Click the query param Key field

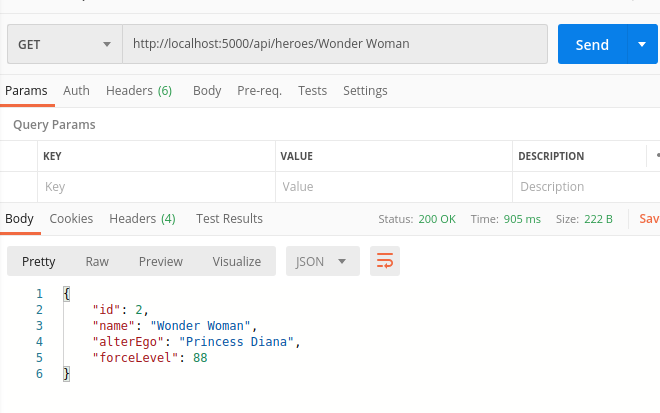click(157, 187)
